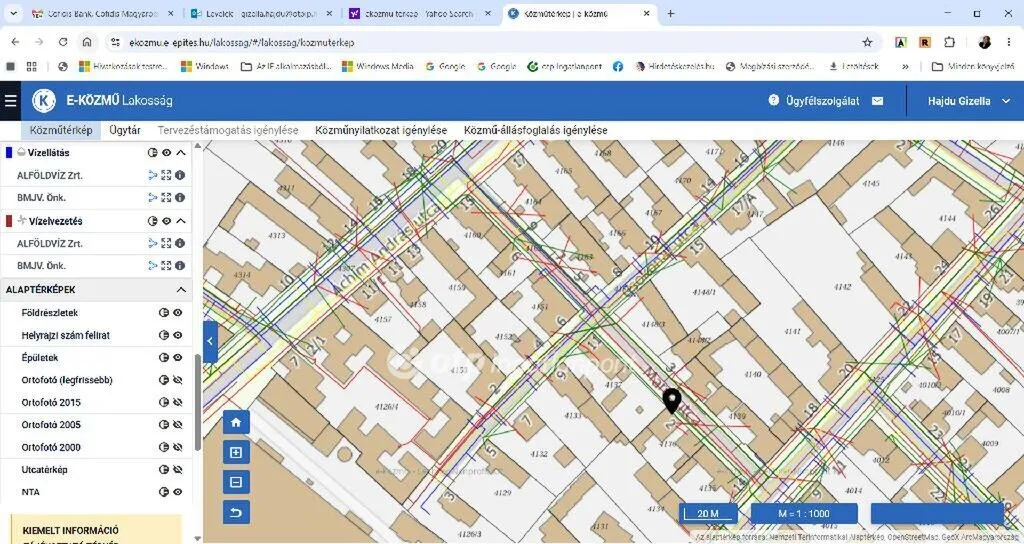Adjust opacity of Vízellátás layer group
The image size is (1024, 544).
(x=153, y=152)
